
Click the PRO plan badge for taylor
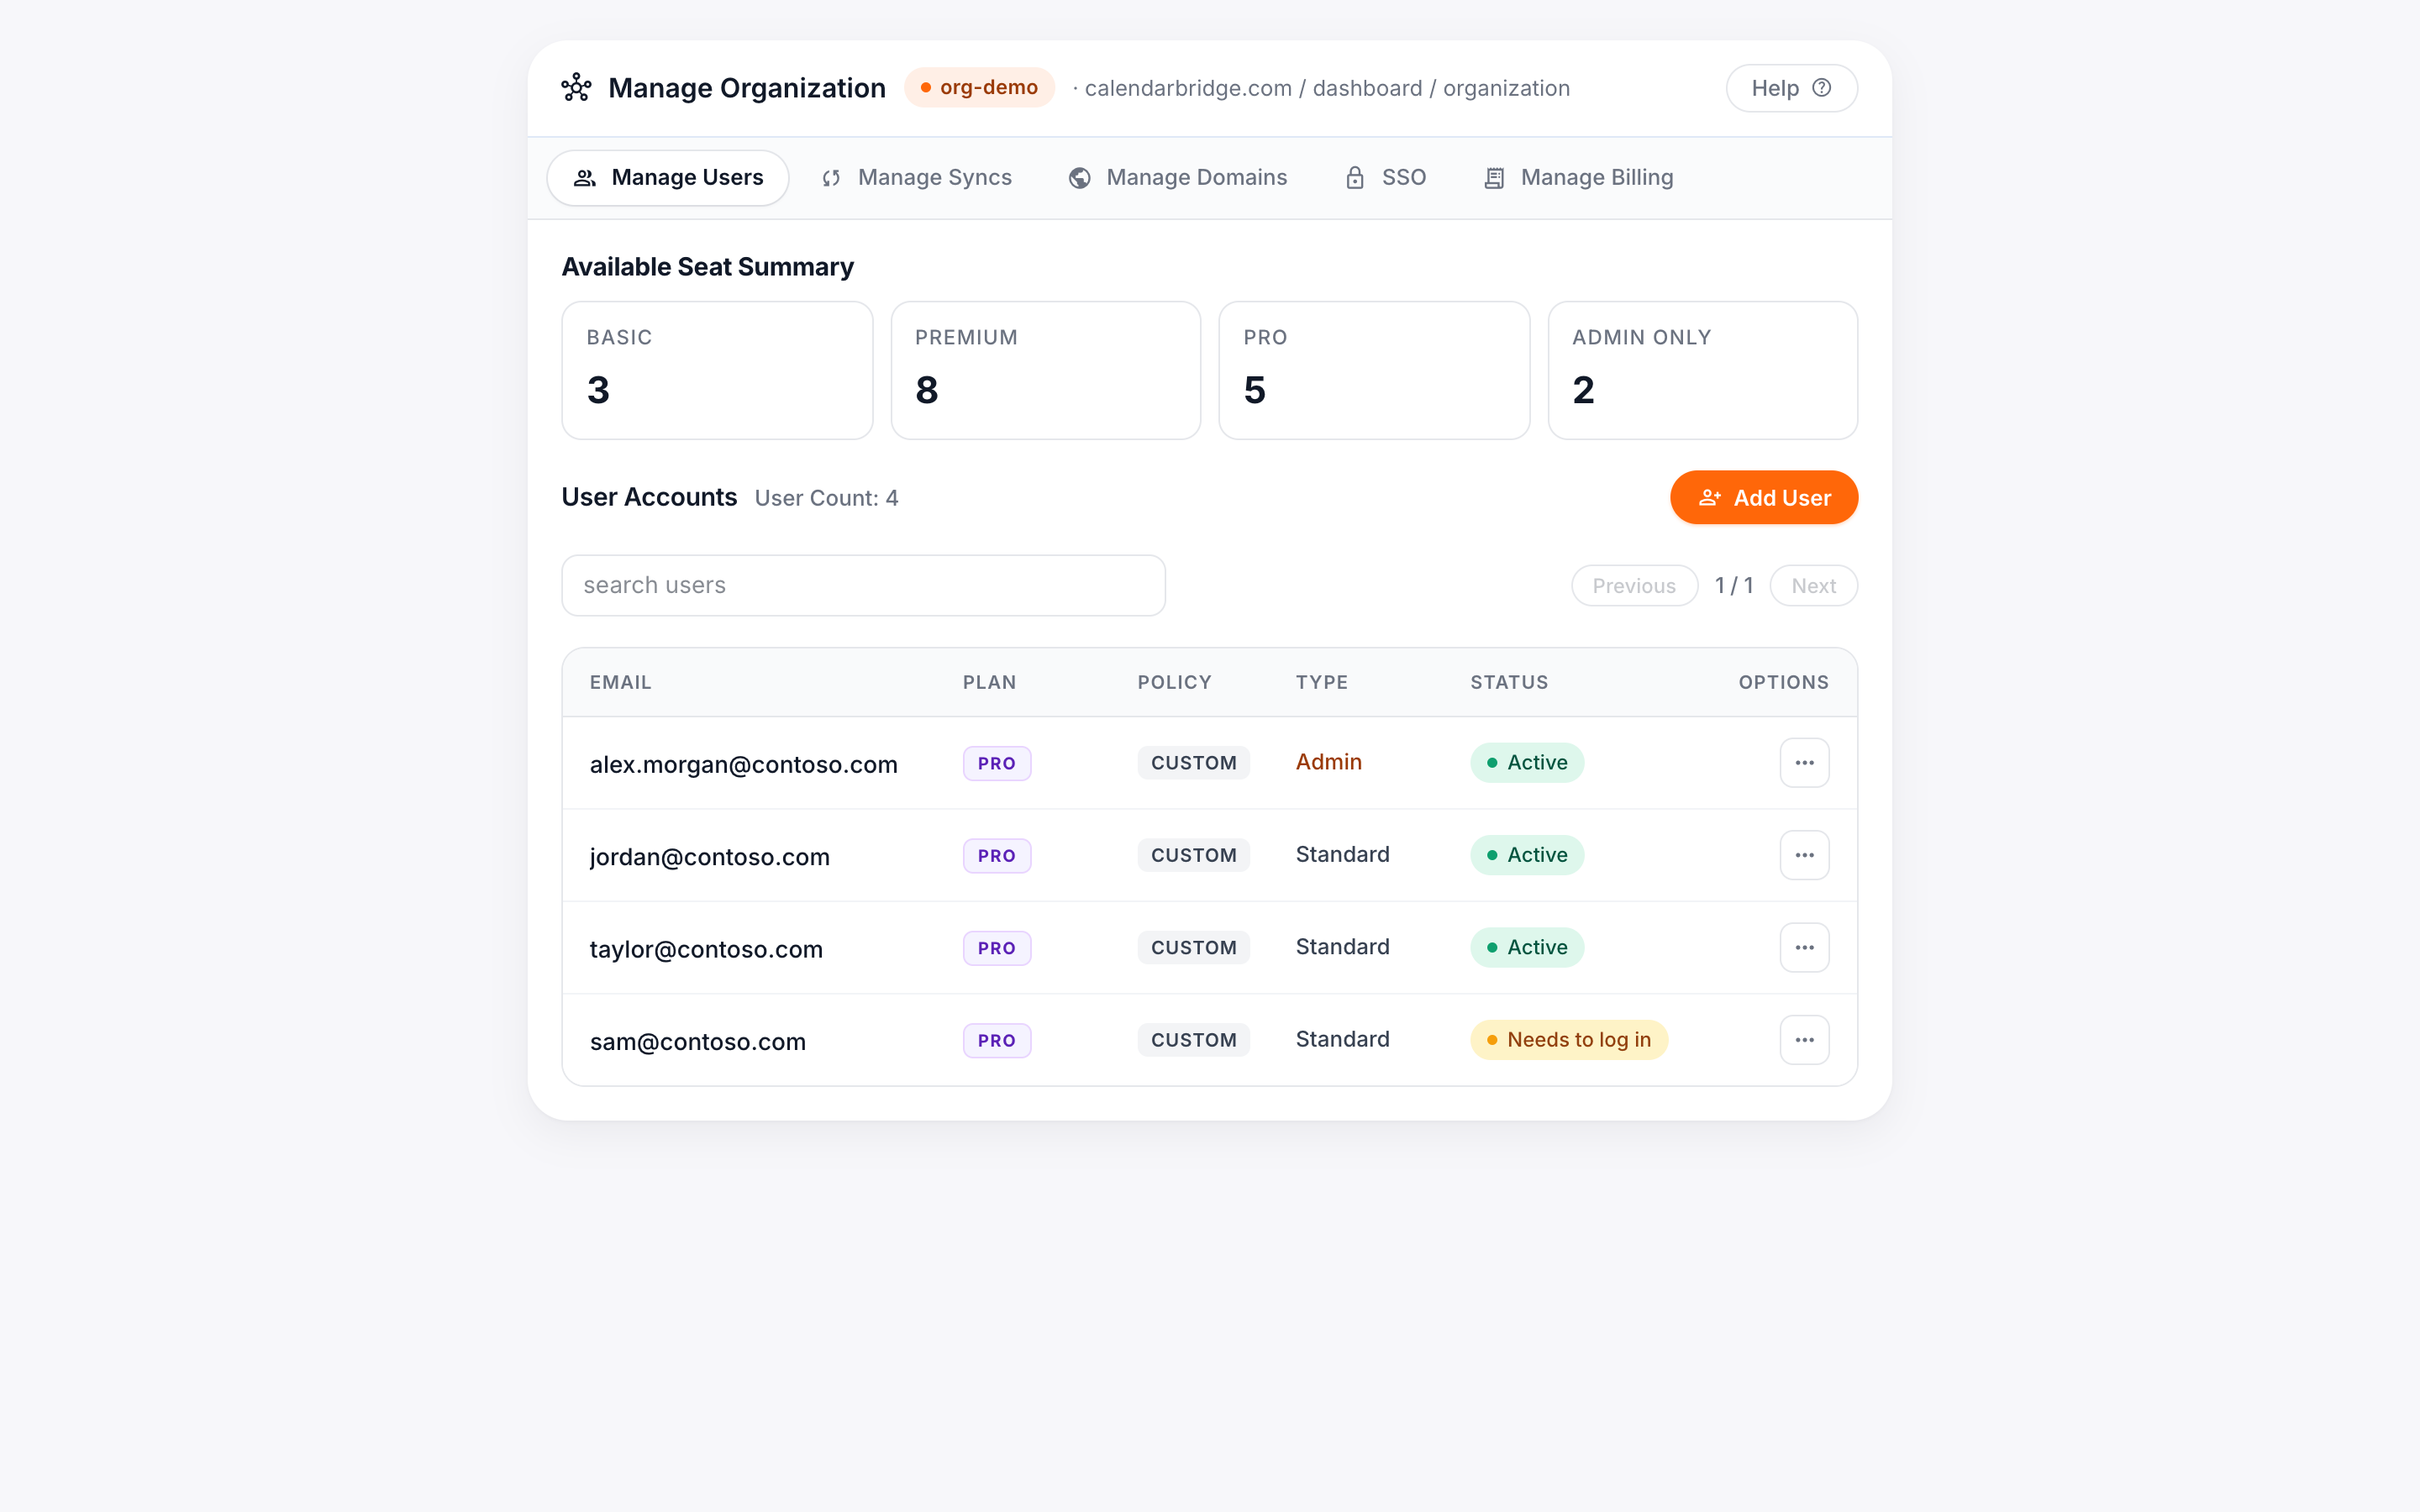point(996,948)
